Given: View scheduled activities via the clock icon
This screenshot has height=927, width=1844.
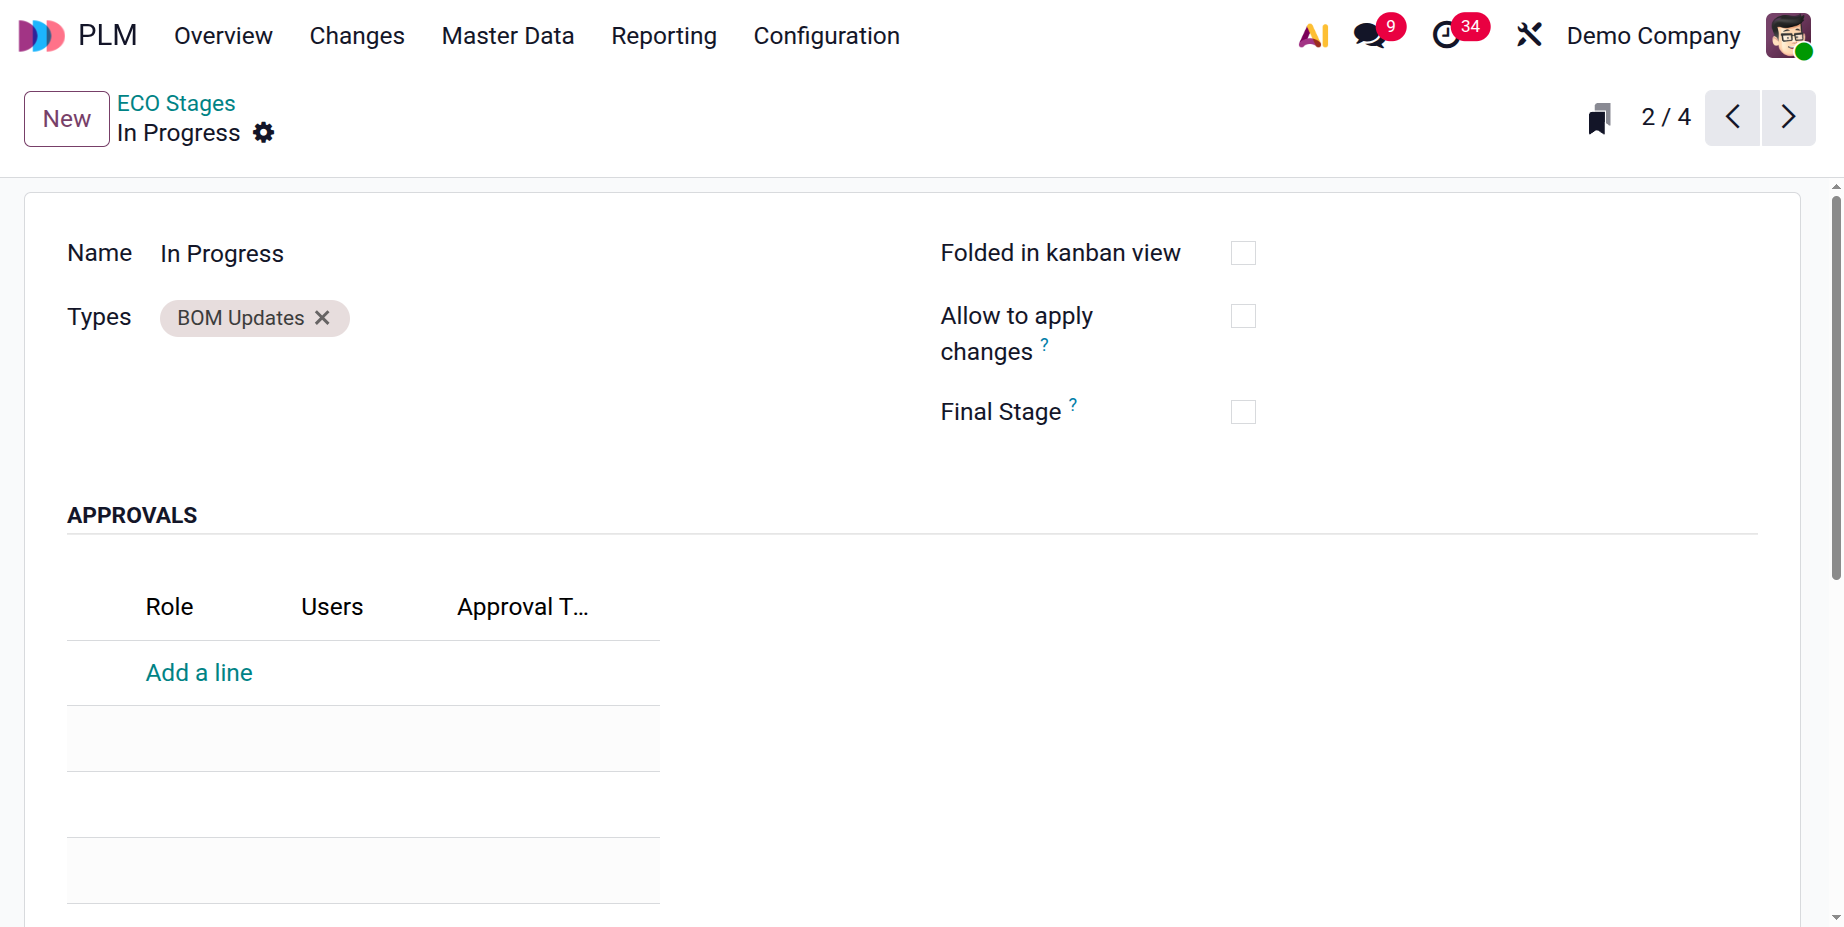Looking at the screenshot, I should 1448,35.
